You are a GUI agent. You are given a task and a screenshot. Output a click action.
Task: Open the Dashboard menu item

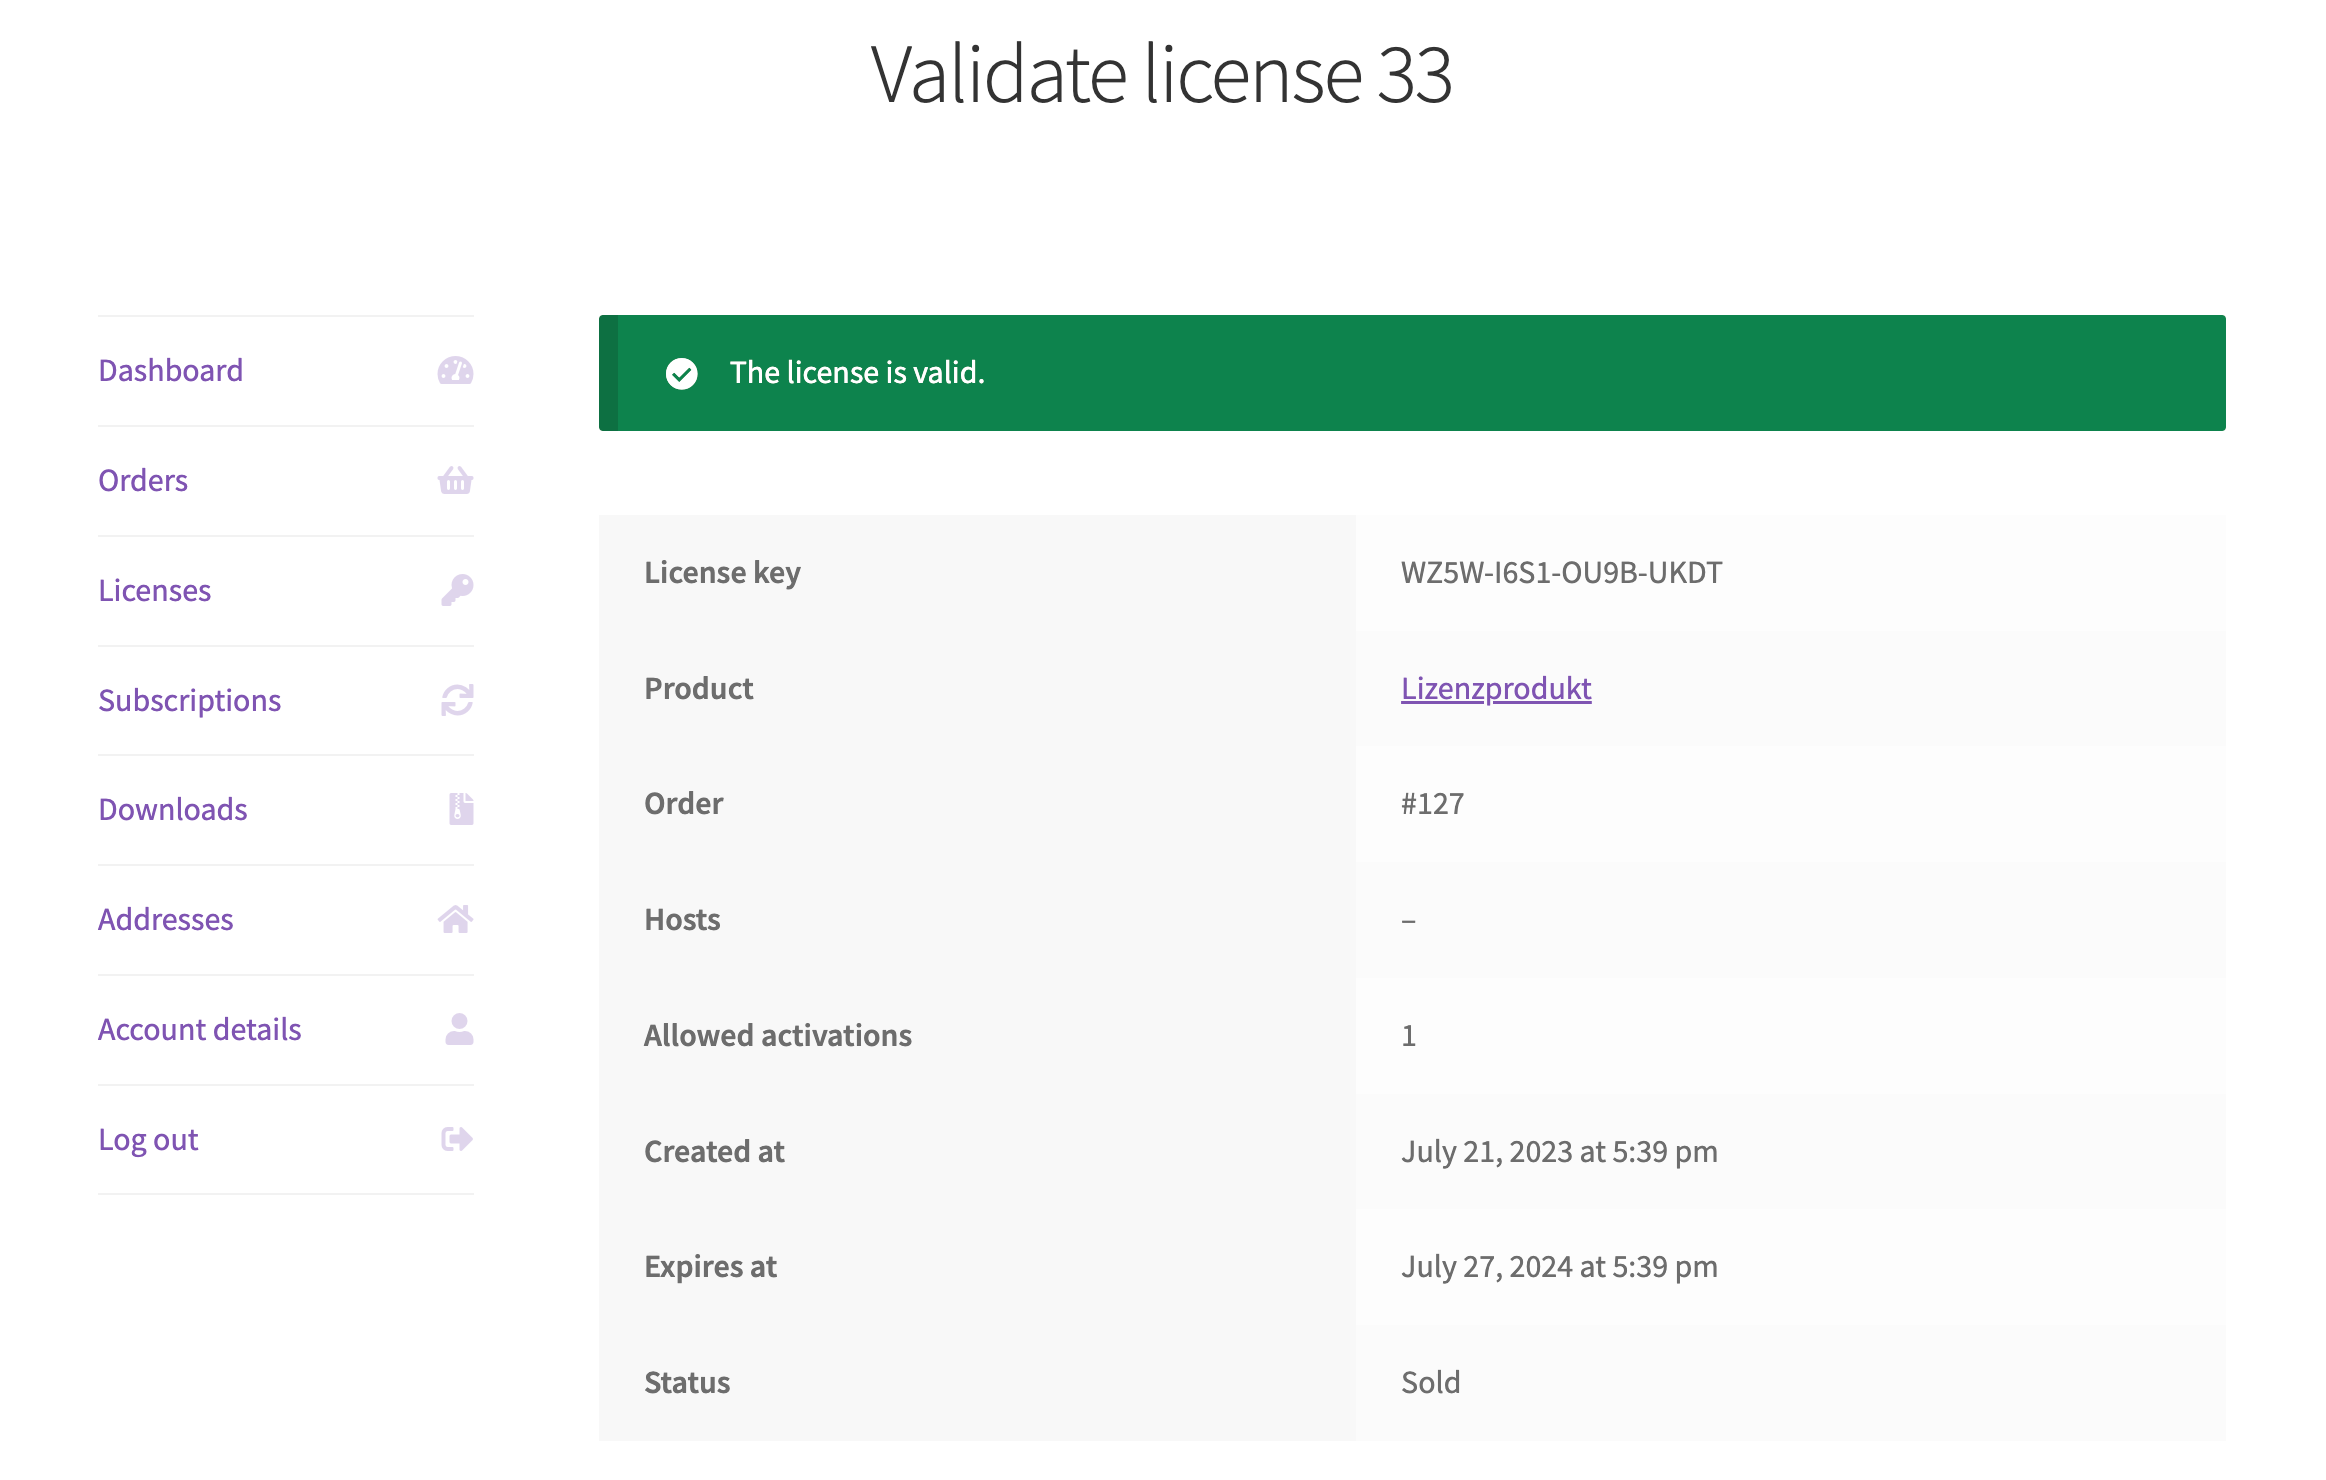171,371
